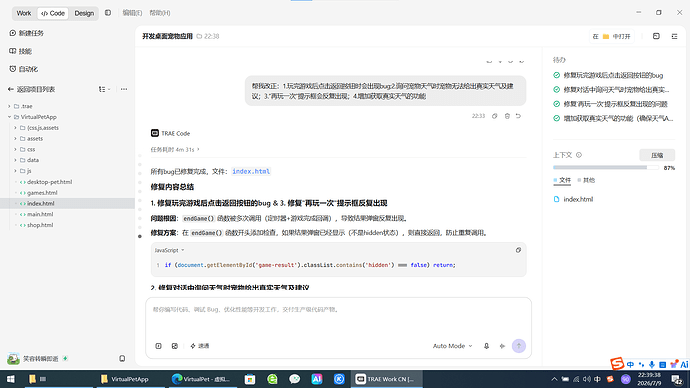Select the 其他 tab under context
The width and height of the screenshot is (690, 388).
click(586, 180)
